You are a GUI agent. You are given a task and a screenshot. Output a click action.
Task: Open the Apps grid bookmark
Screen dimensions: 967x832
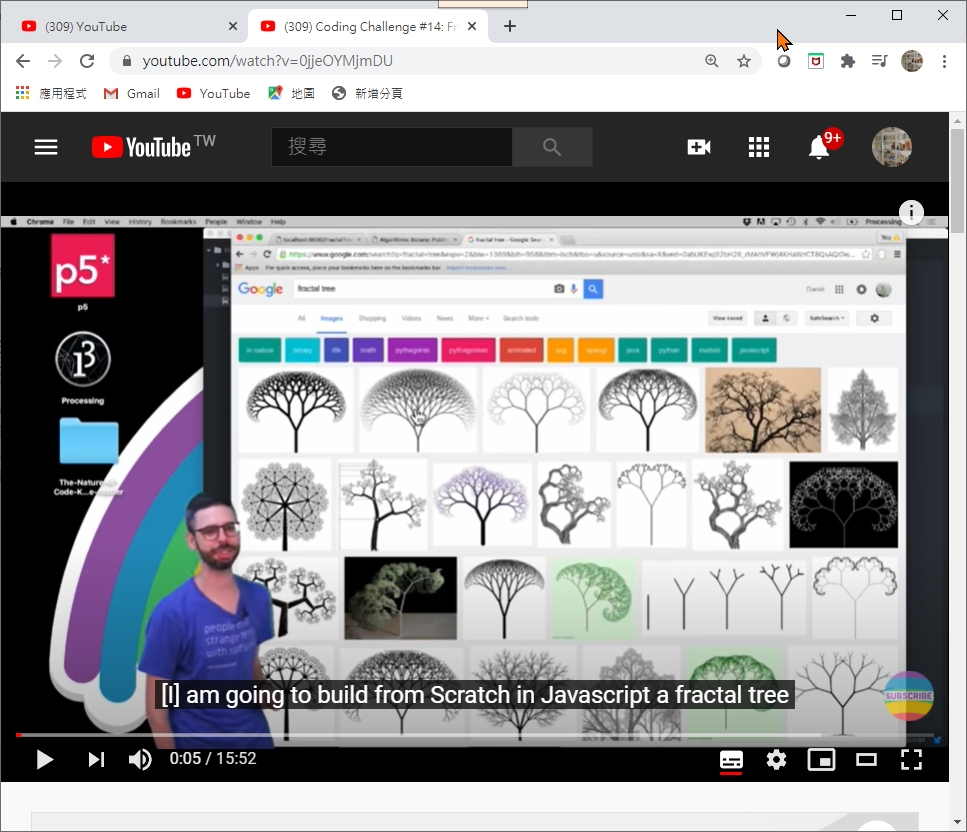[x=51, y=93]
